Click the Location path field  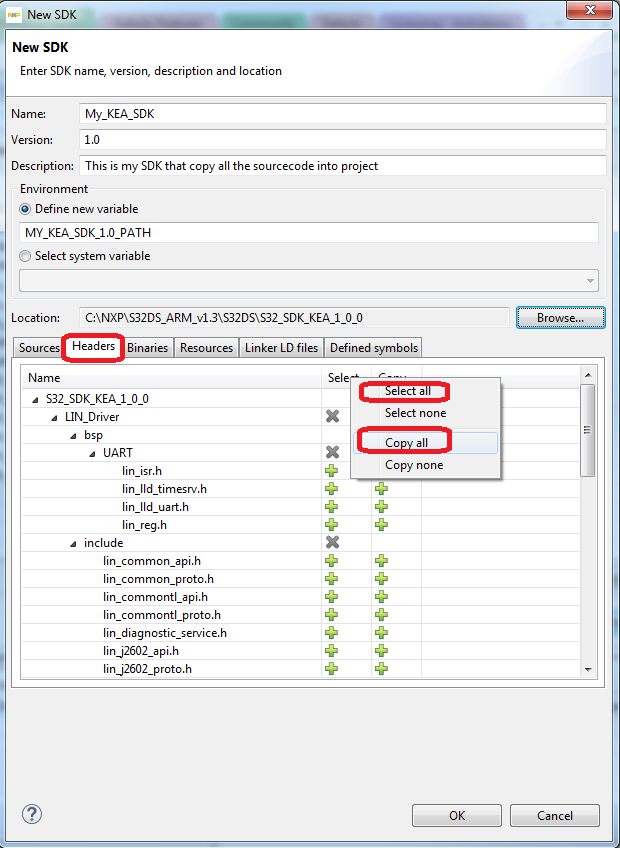294,317
